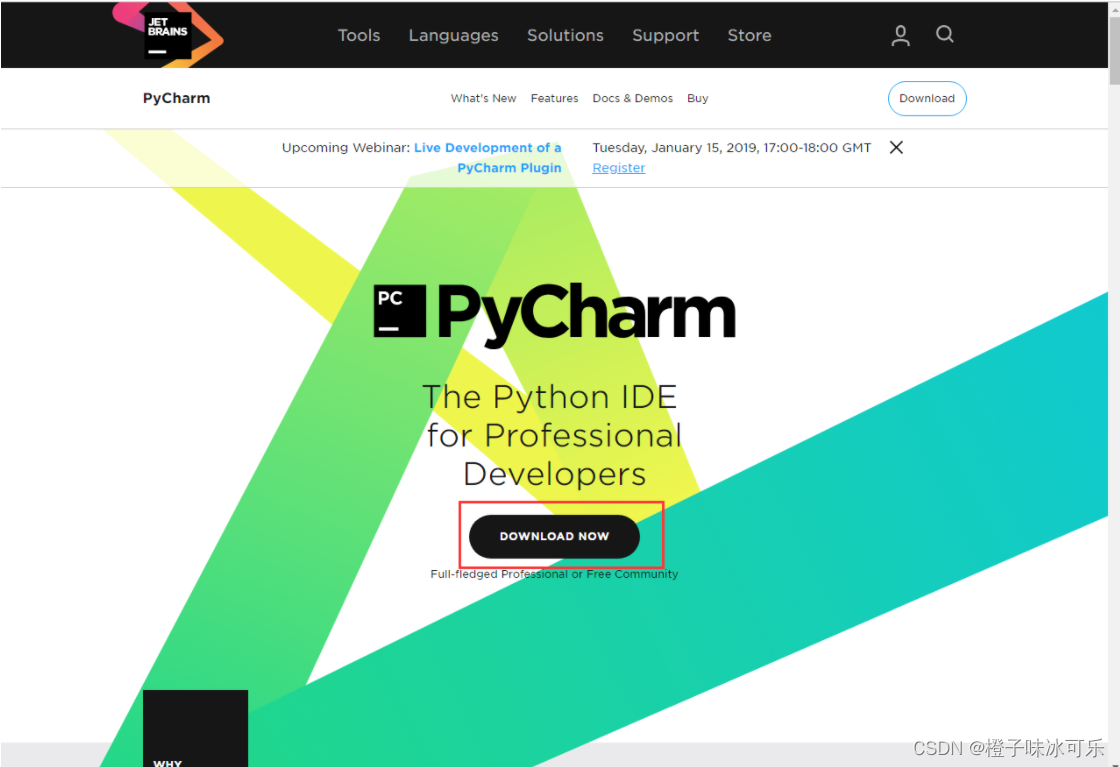Open the Tools menu
Image resolution: width=1120 pixels, height=767 pixels.
359,35
